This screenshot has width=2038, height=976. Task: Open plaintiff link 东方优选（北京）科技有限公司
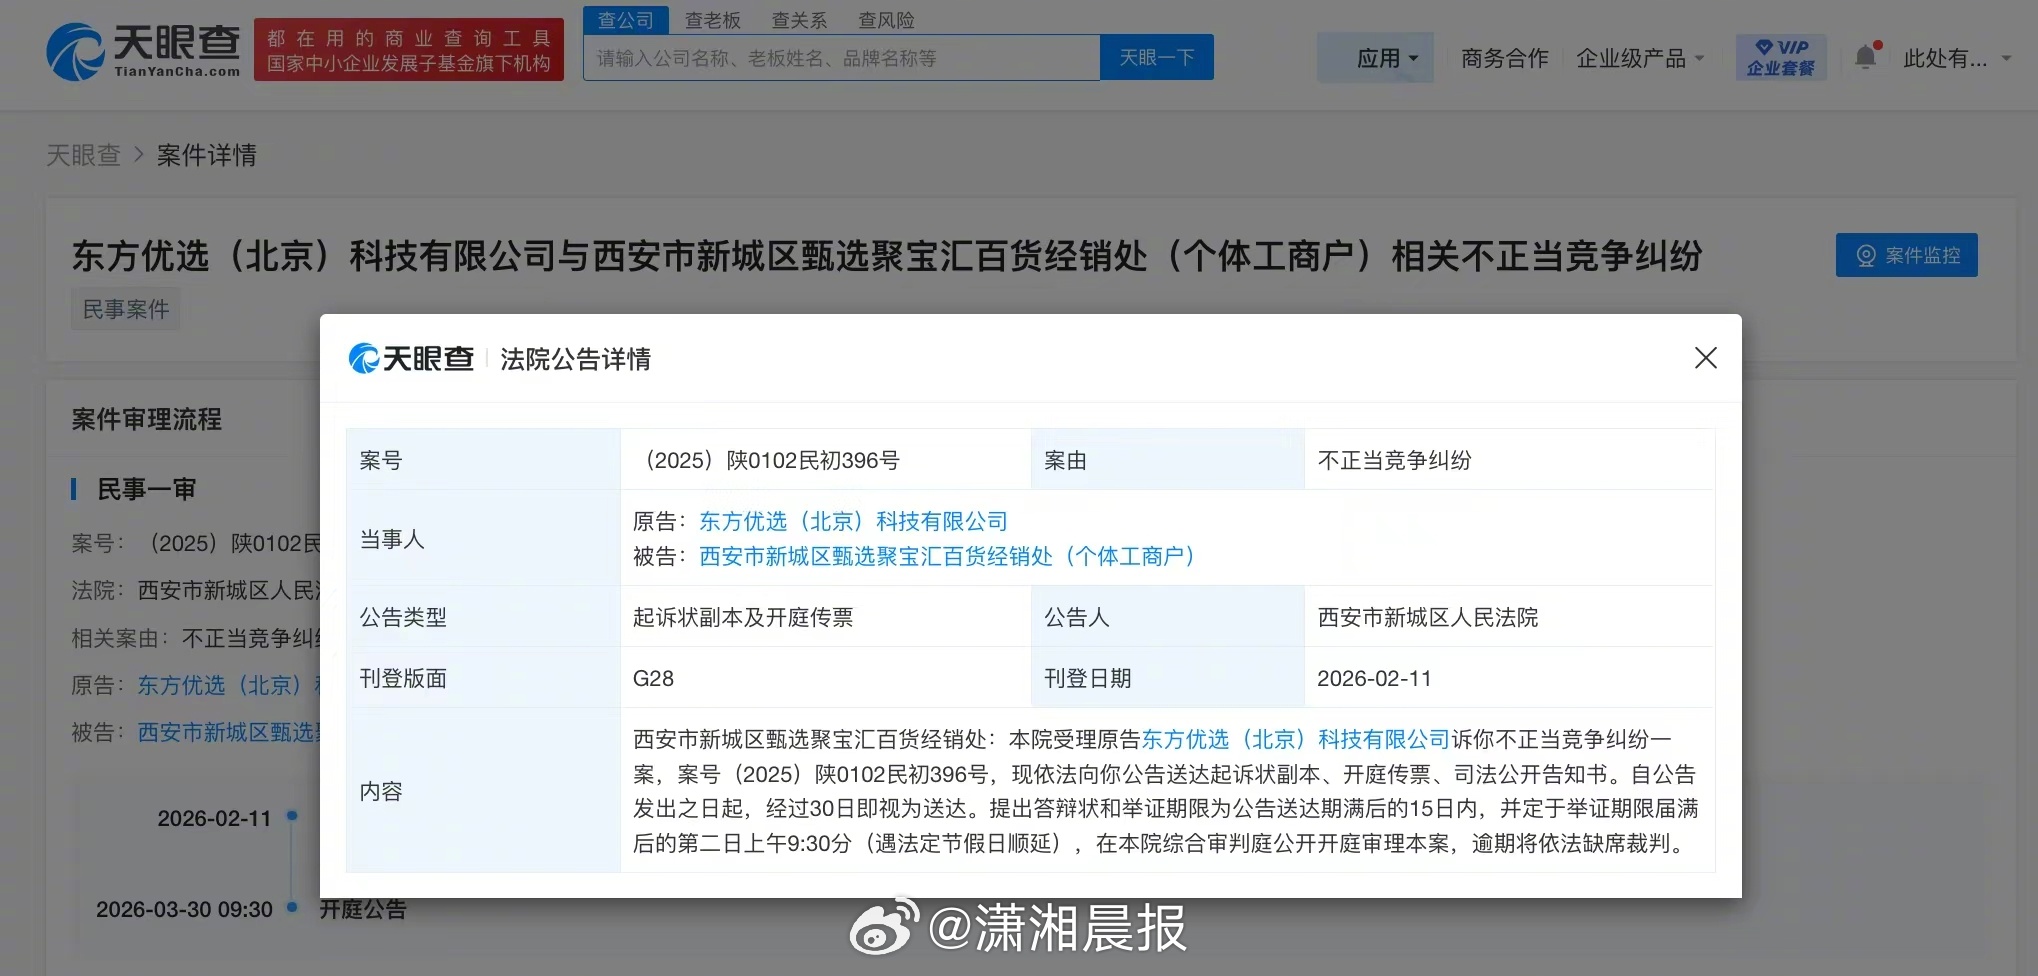(852, 520)
